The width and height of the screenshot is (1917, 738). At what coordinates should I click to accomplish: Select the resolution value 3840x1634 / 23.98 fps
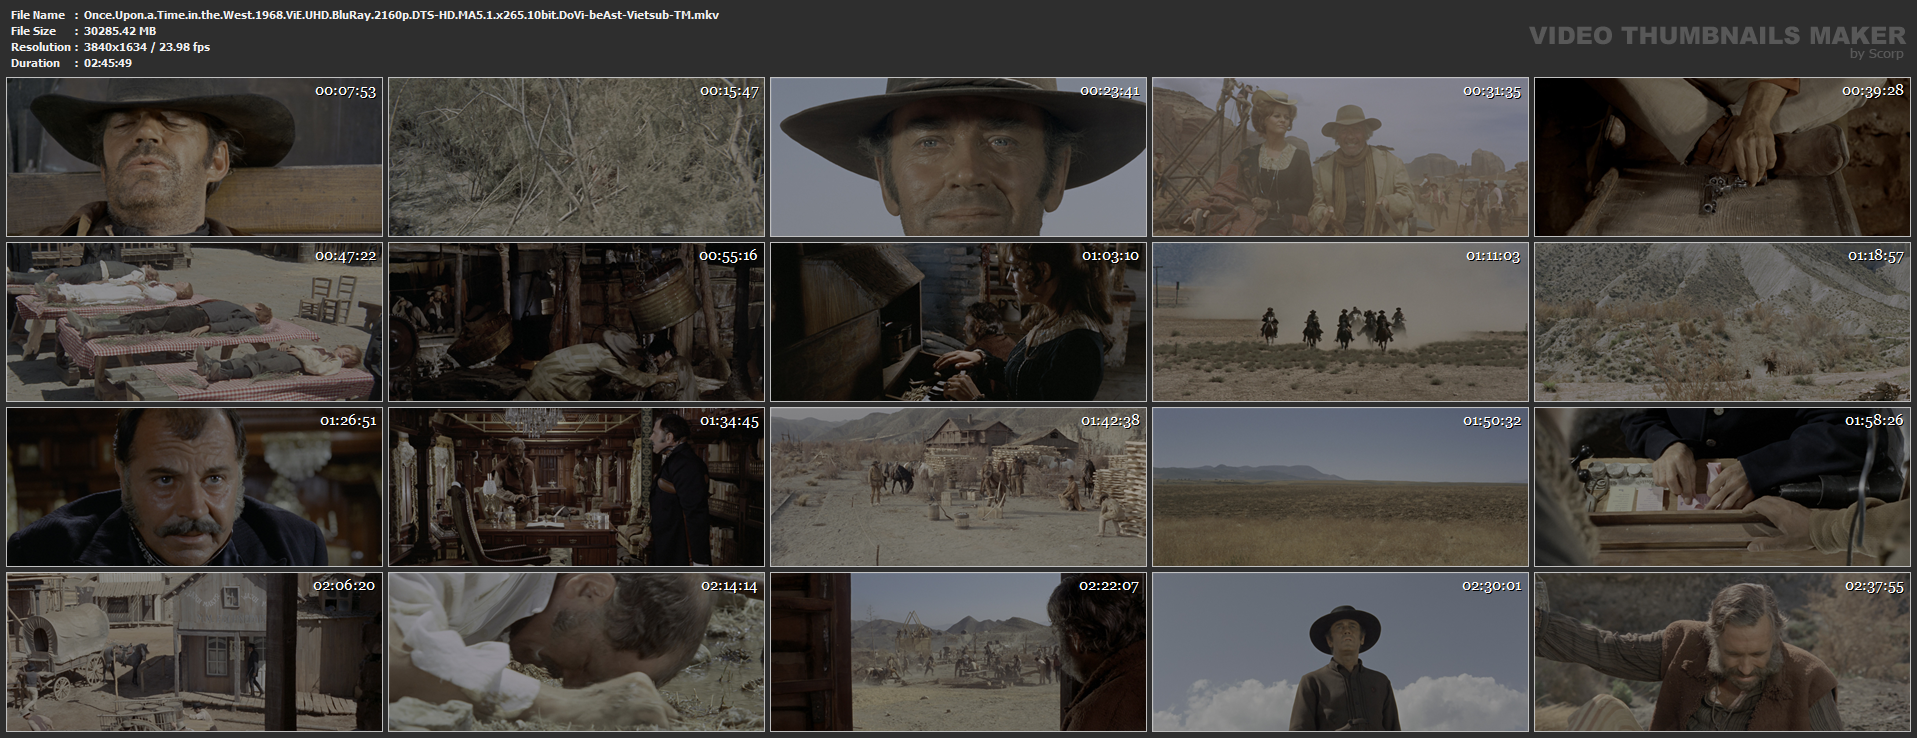coord(147,47)
